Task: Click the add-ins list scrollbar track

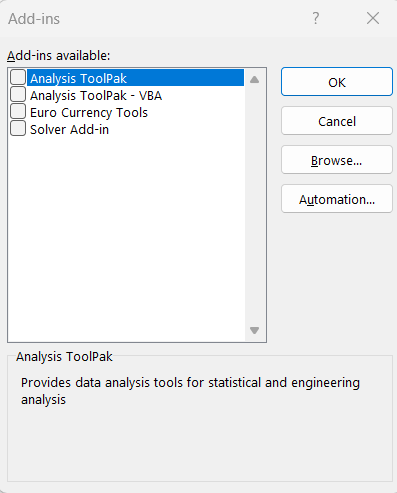Action: click(254, 205)
